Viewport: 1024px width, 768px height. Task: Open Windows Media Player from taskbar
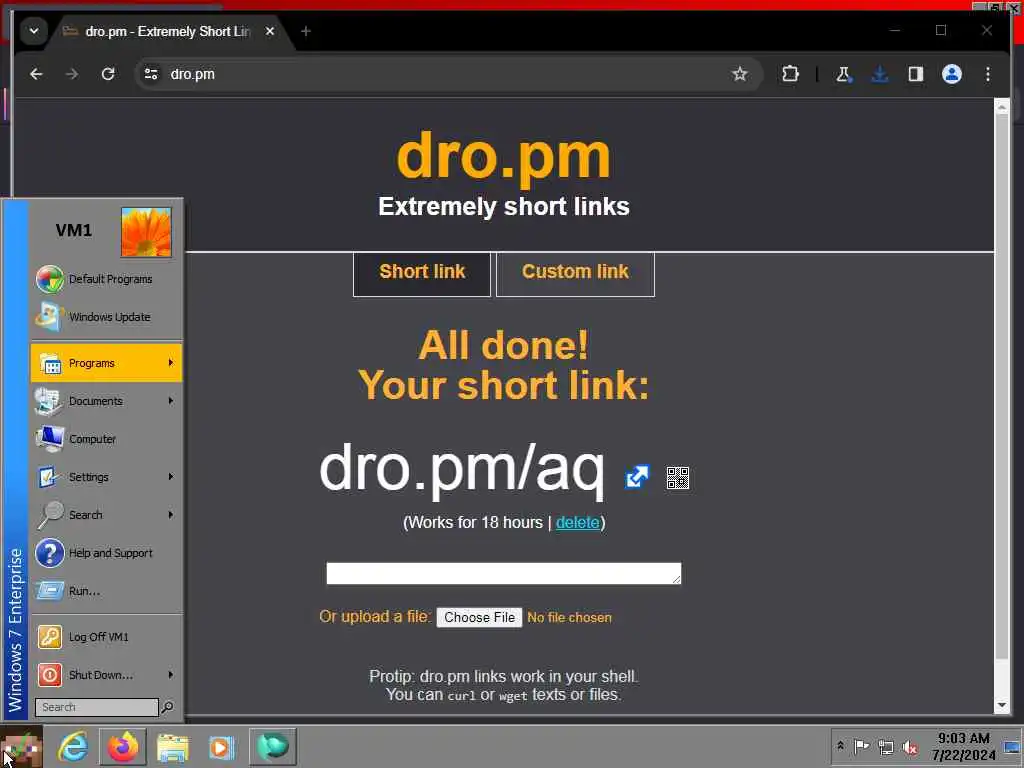tap(222, 746)
